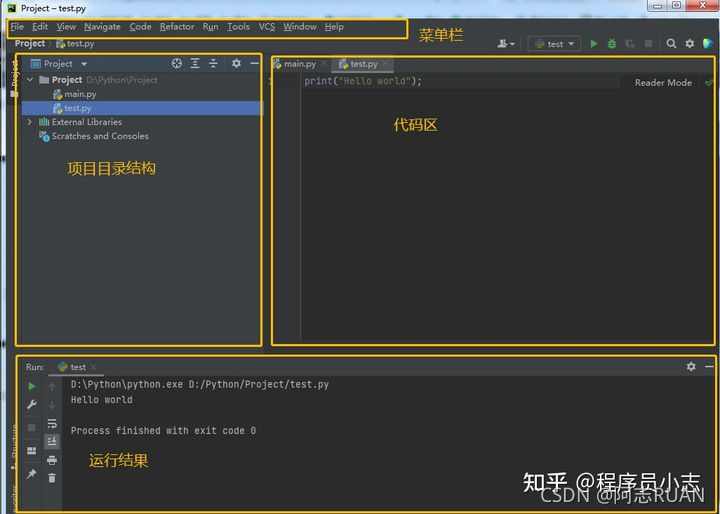Click 'Process finished with exit code 0' output
Screen dimensions: 720x514
(163, 431)
